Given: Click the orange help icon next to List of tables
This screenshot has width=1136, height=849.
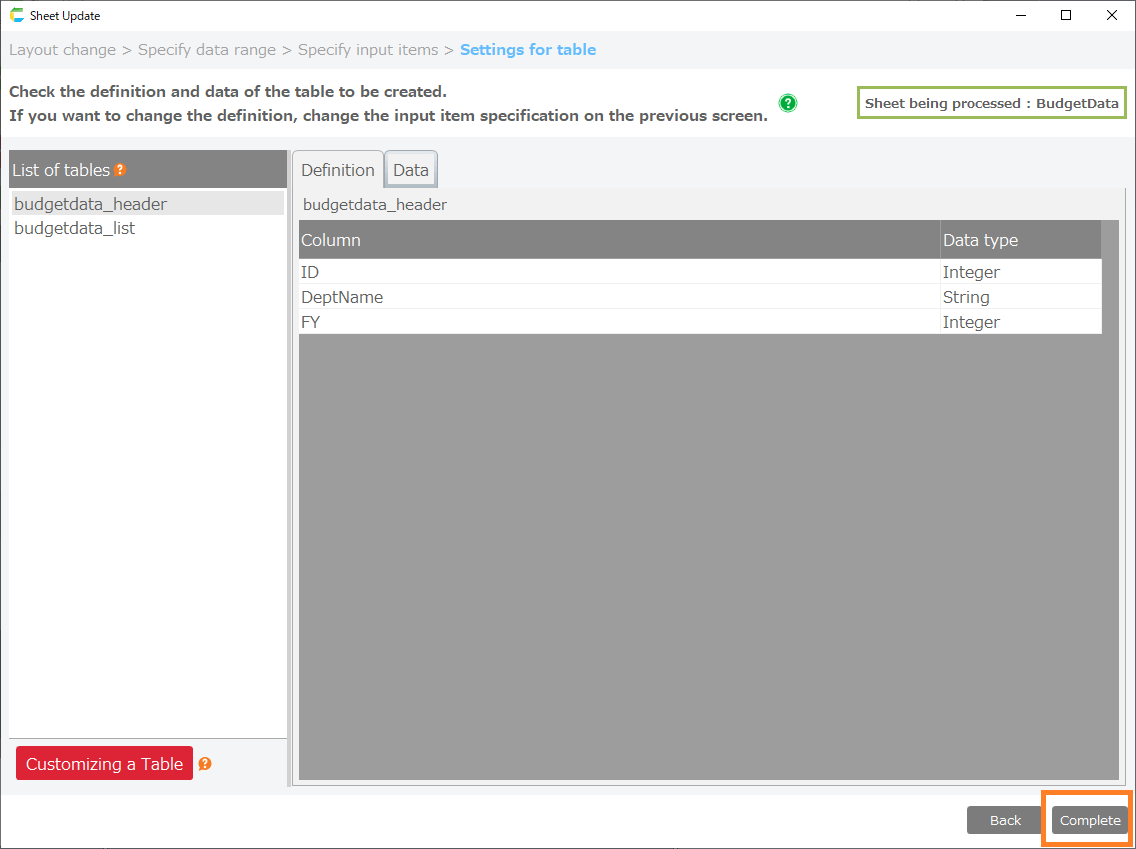Looking at the screenshot, I should (x=121, y=170).
